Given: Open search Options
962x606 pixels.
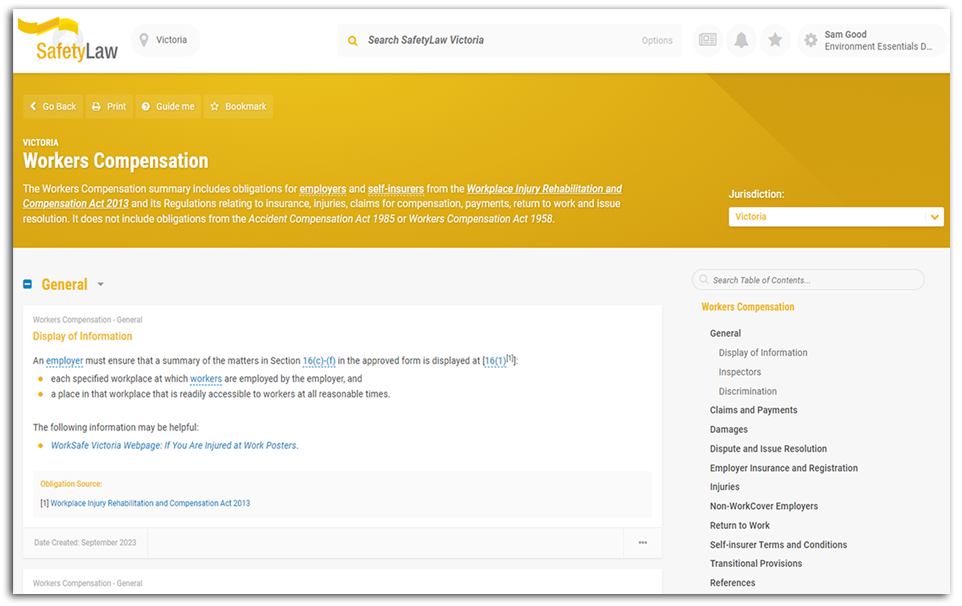Looking at the screenshot, I should pyautogui.click(x=657, y=40).
